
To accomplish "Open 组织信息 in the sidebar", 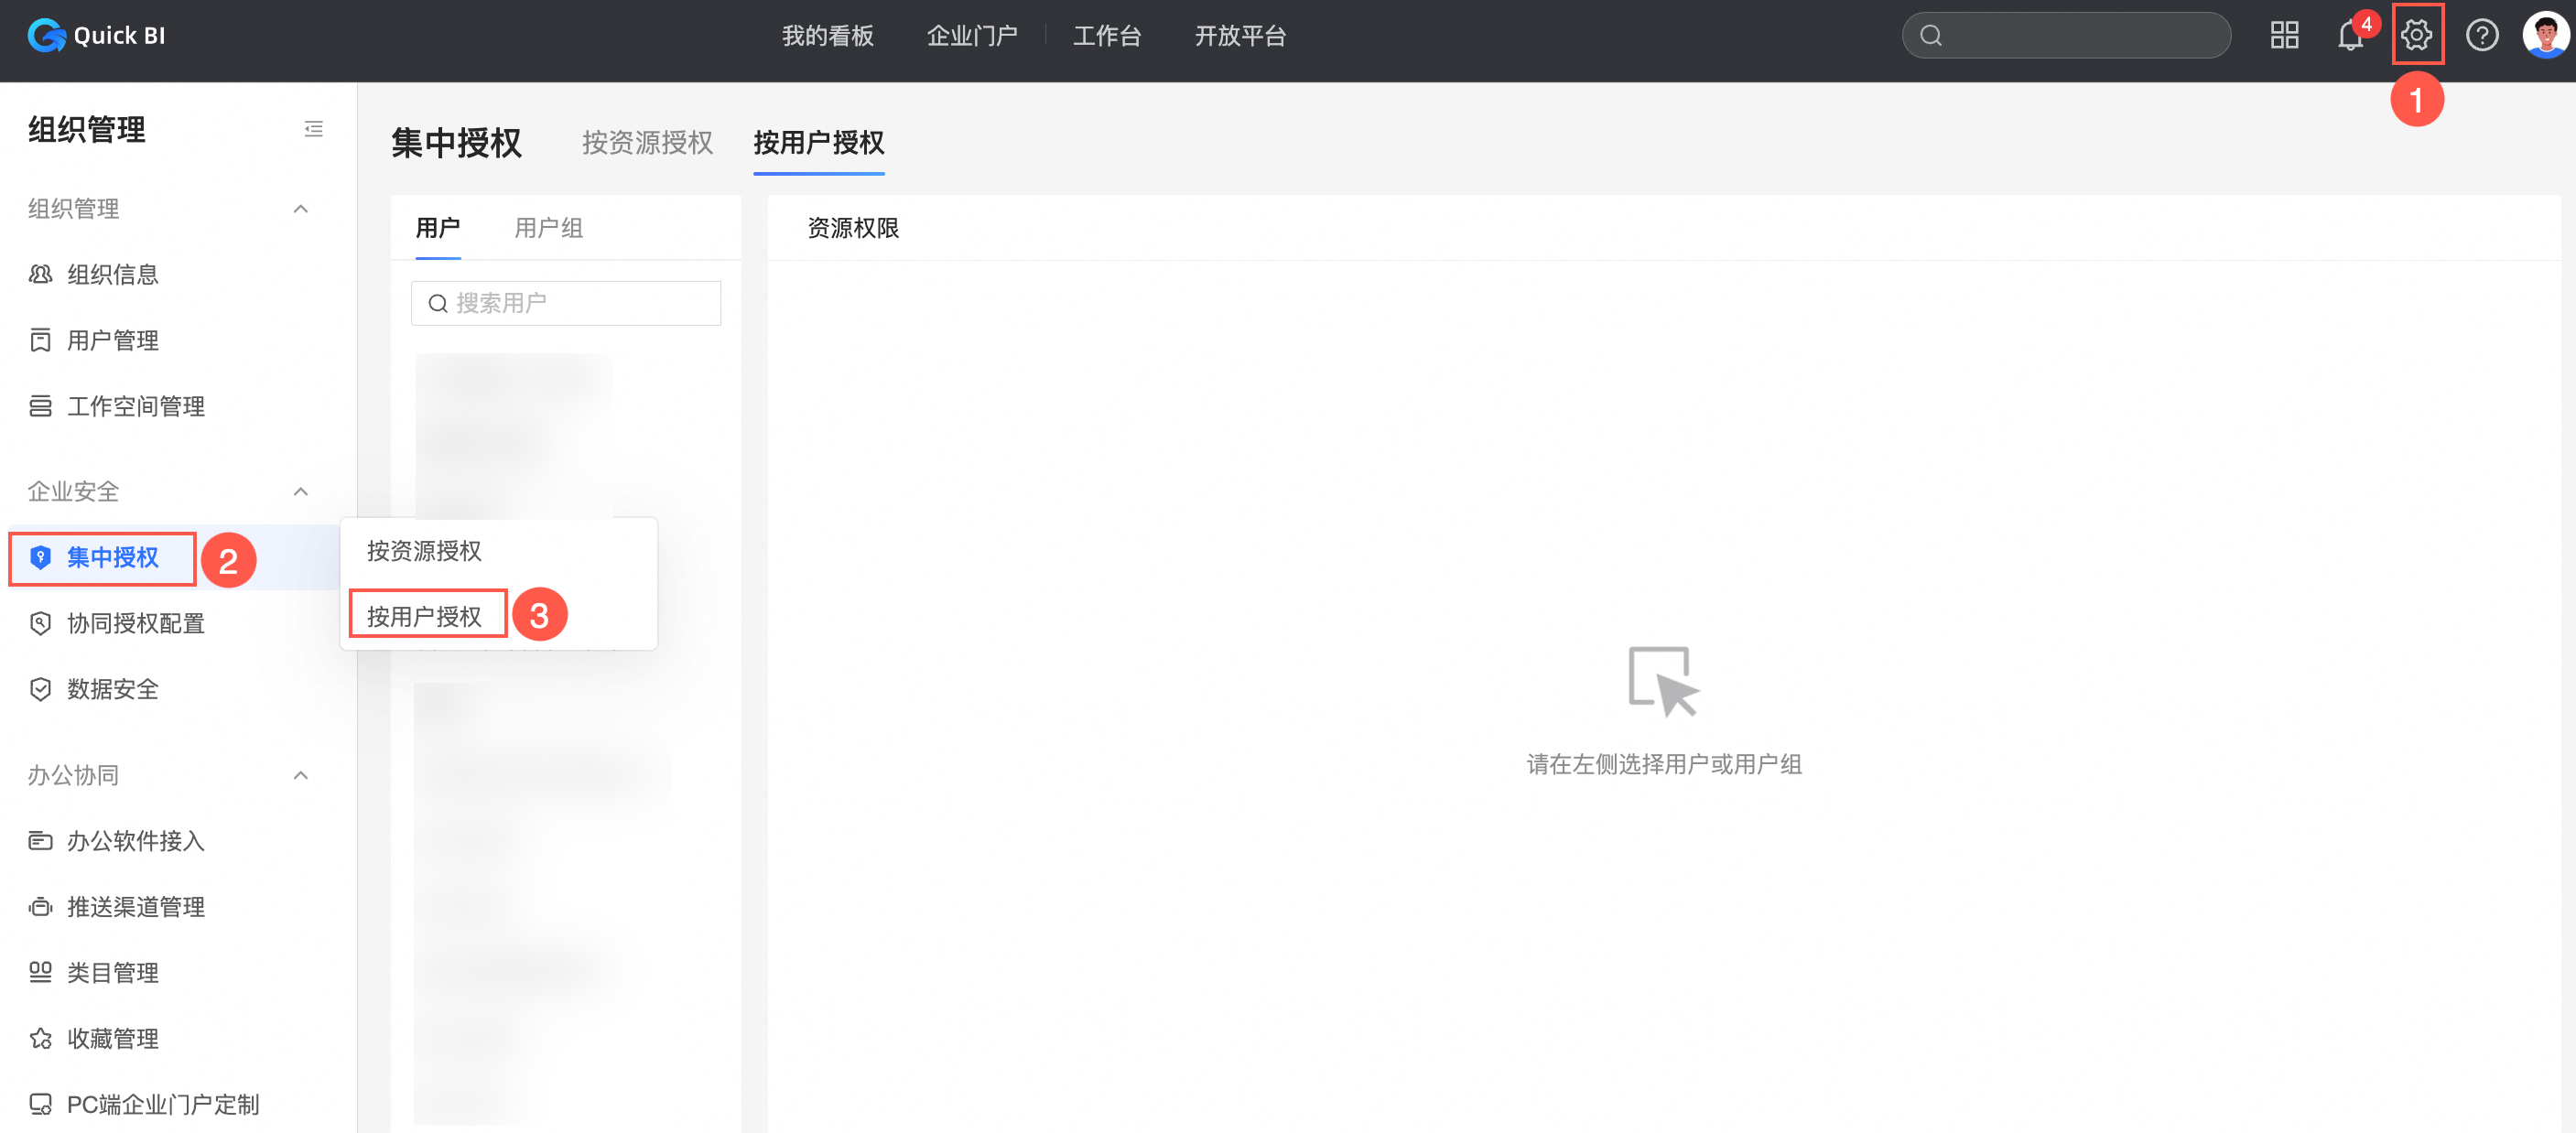I will point(112,275).
